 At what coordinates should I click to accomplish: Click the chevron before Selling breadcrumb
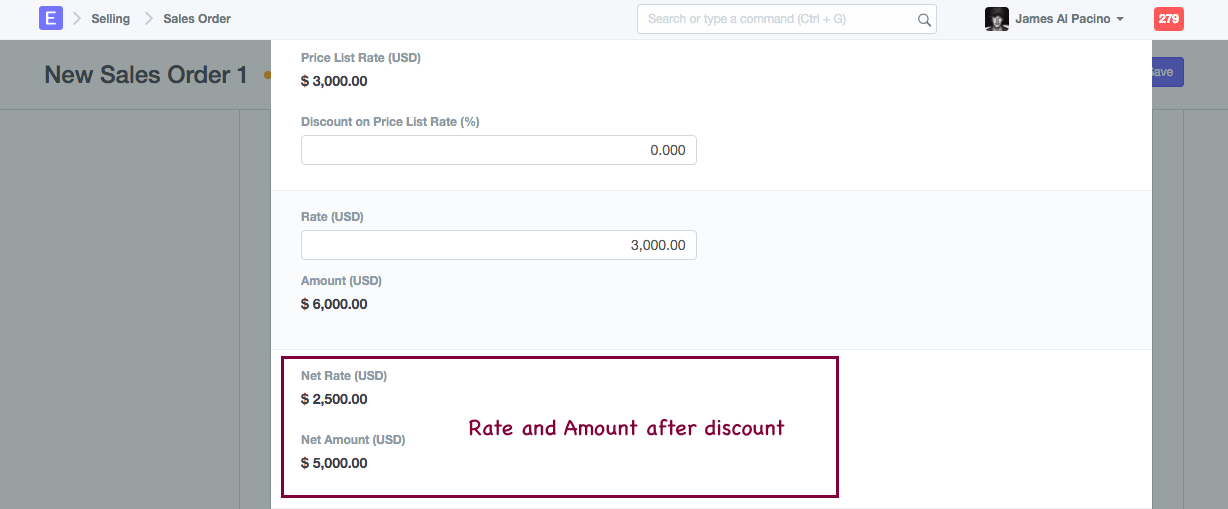point(77,19)
